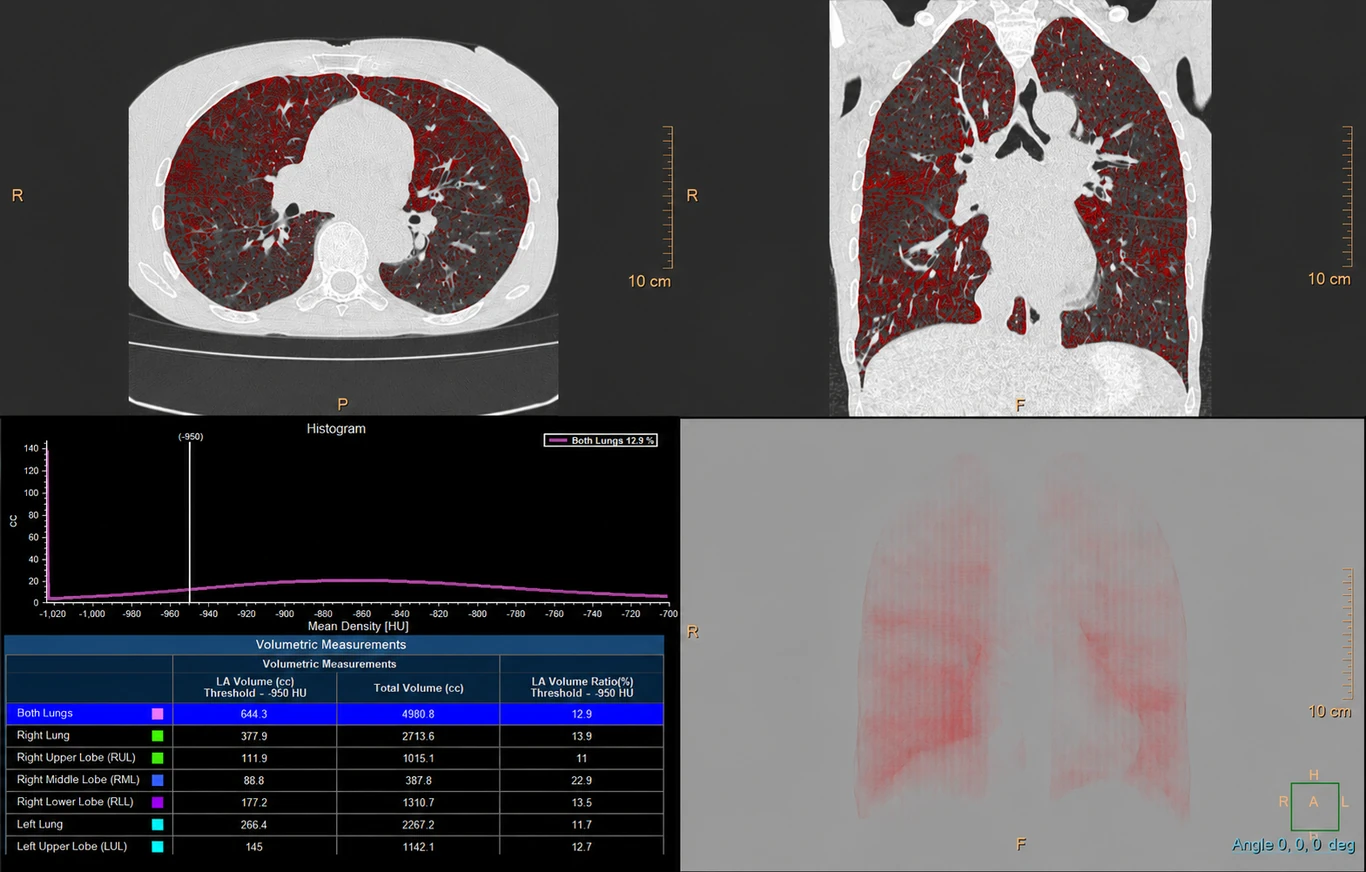Viewport: 1366px width, 872px height.
Task: Click the LA Volume Ratio(%) column header
Action: click(581, 687)
